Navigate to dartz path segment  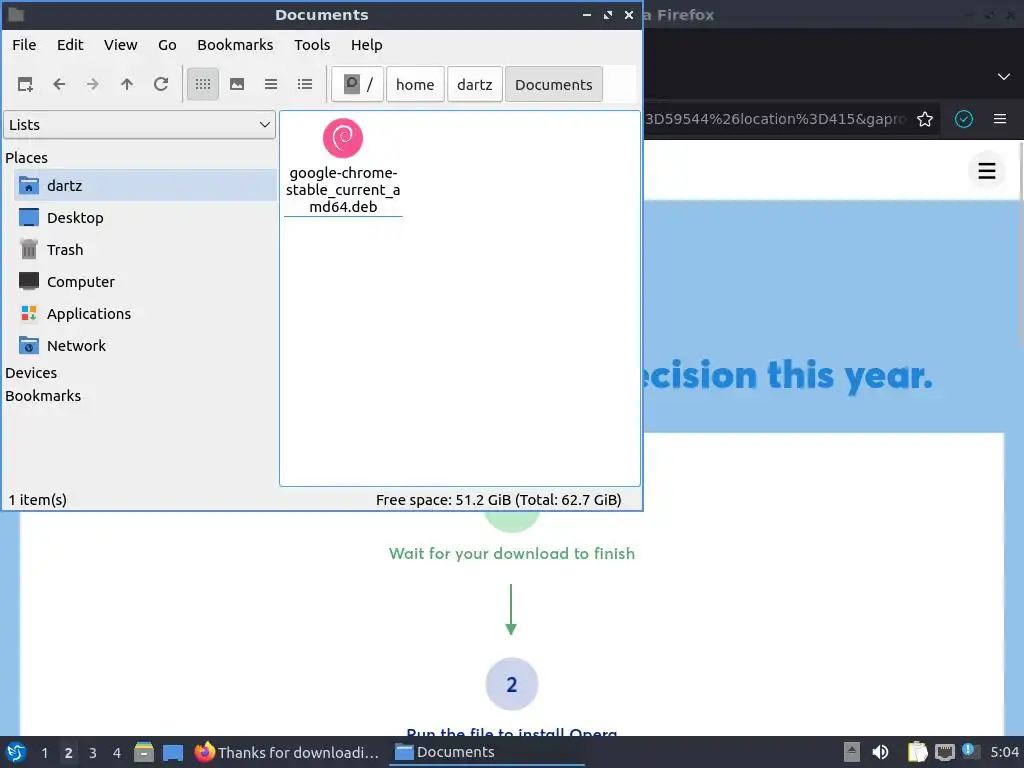click(x=475, y=84)
